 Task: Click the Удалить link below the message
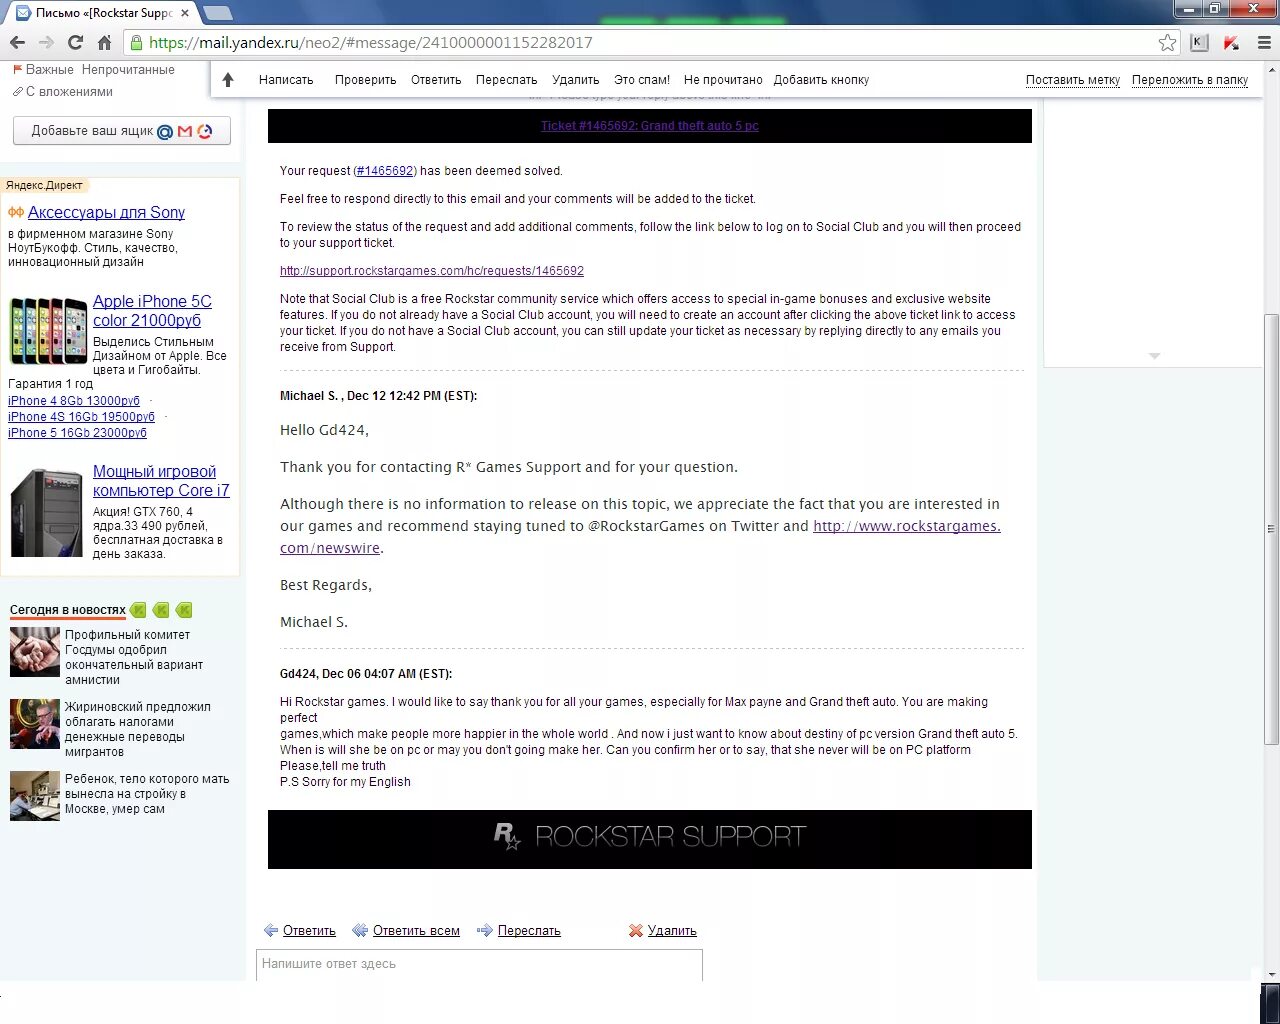pos(672,931)
